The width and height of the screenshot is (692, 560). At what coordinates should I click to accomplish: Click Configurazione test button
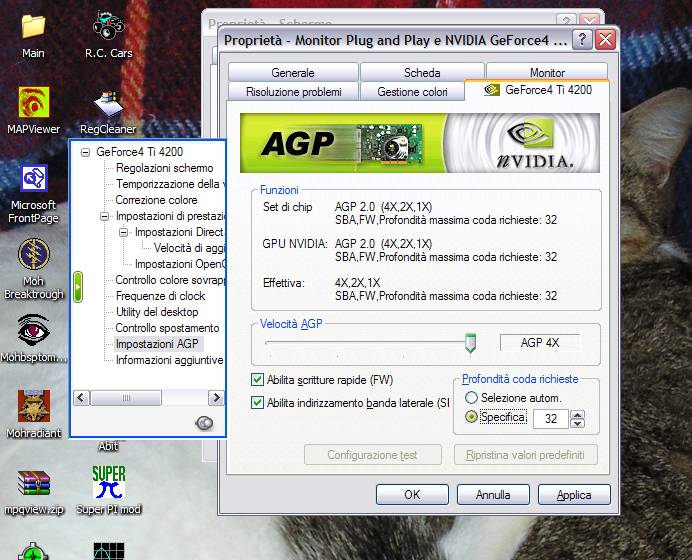pos(372,455)
